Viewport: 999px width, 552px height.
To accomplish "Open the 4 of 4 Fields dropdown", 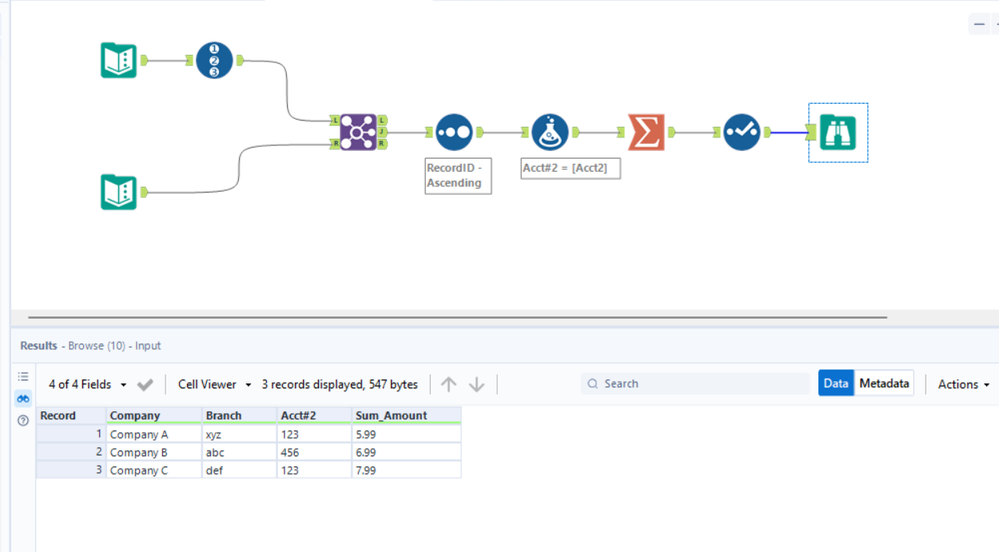I will (87, 384).
